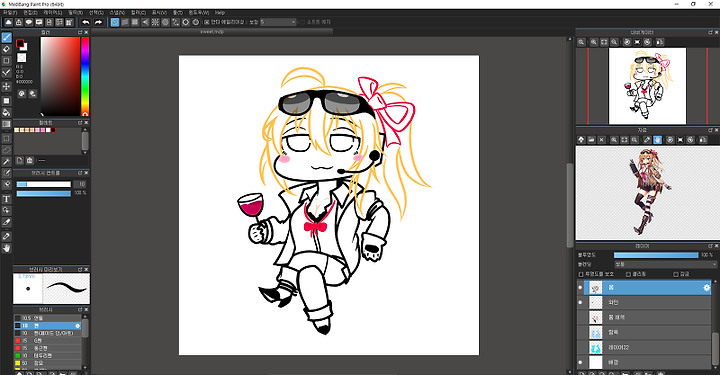Select the Brush tool
Image resolution: width=720 pixels, height=375 pixels.
coord(6,38)
